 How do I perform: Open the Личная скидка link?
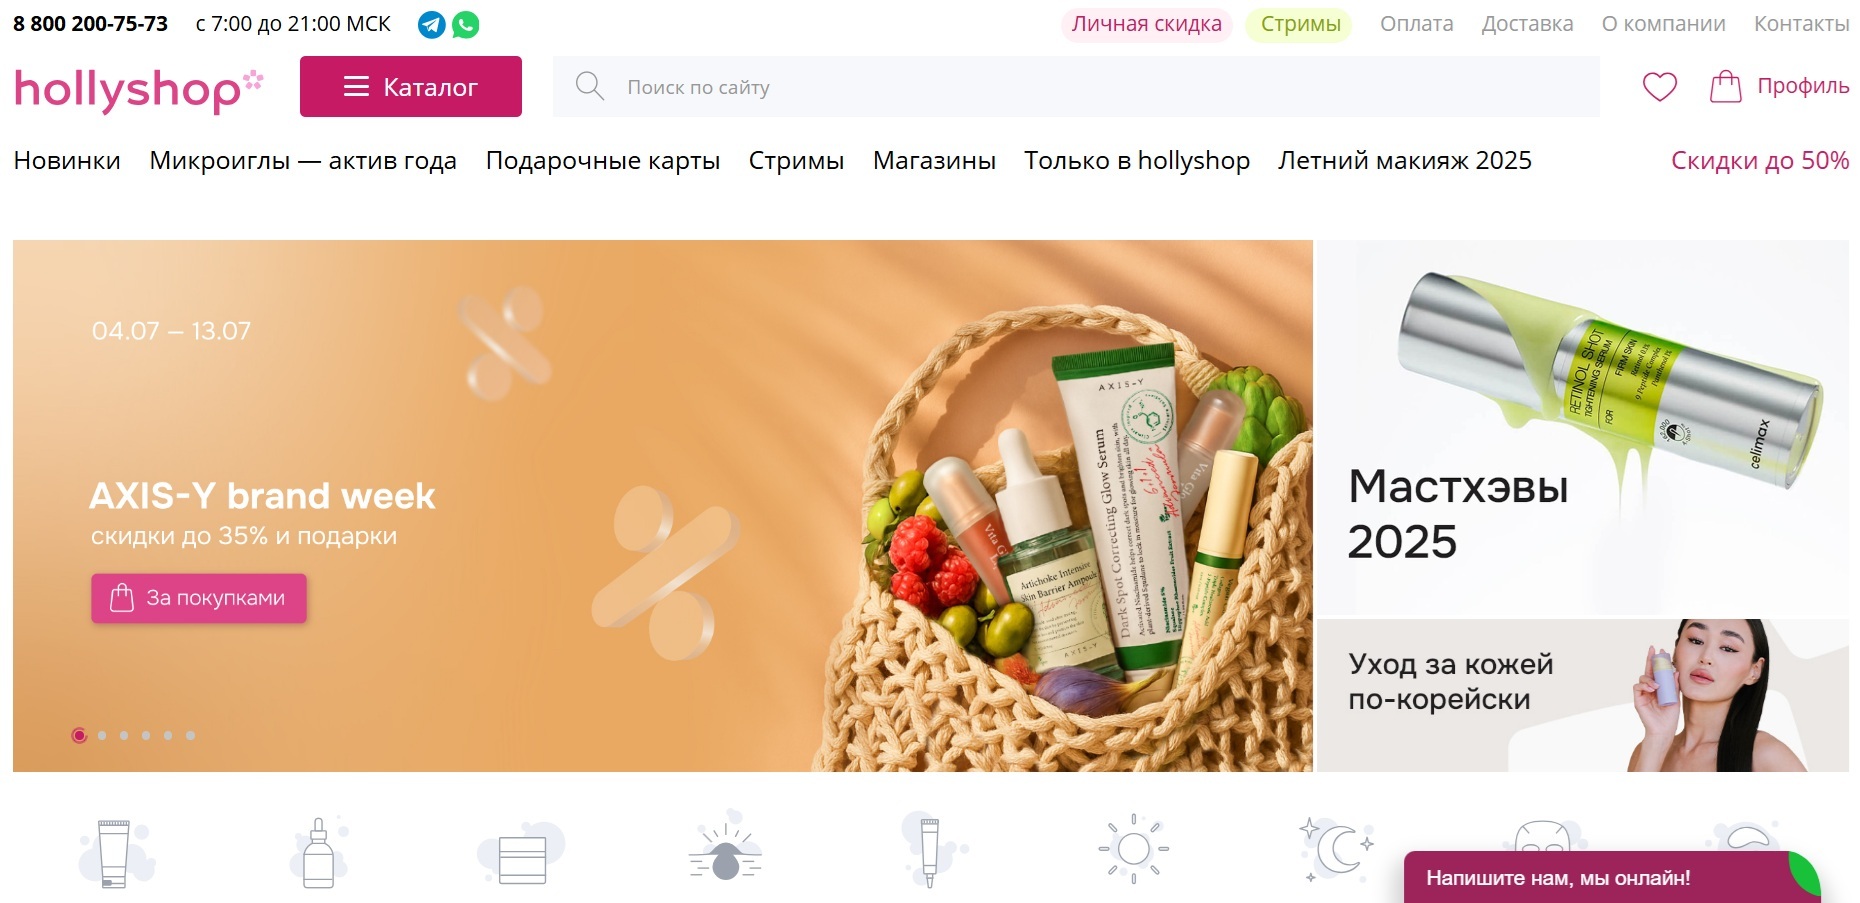[x=1147, y=24]
